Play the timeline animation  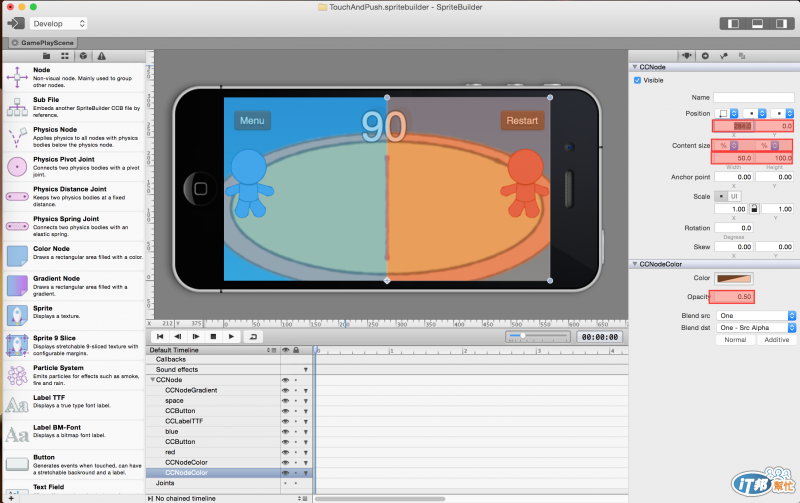231,337
